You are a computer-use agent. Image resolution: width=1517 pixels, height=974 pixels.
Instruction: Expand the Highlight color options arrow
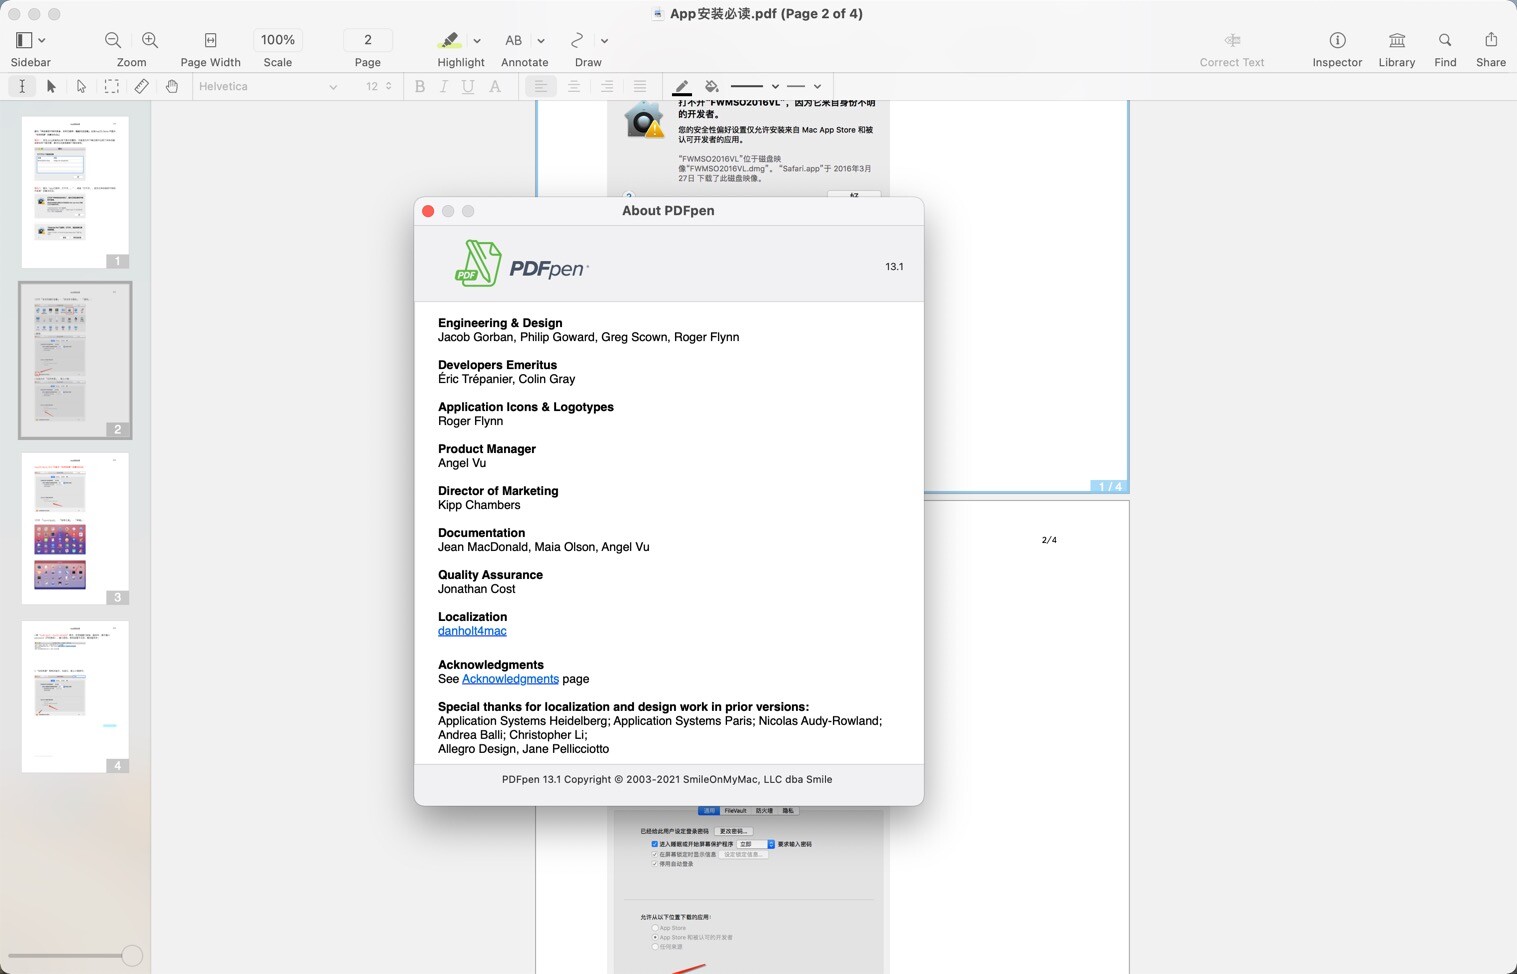pos(477,41)
